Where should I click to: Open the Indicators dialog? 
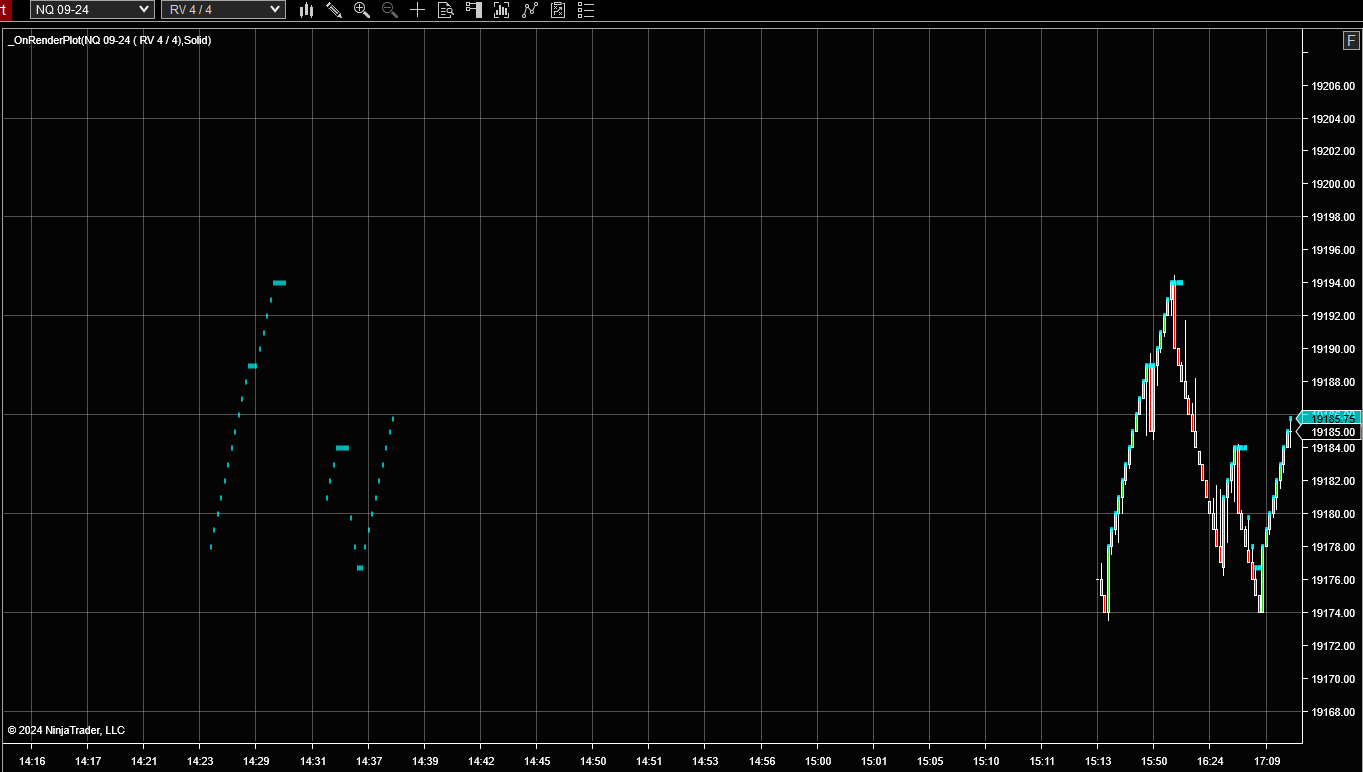click(x=502, y=10)
